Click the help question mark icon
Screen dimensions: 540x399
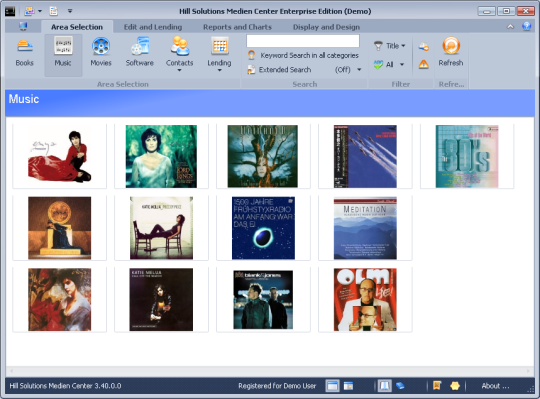[526, 26]
